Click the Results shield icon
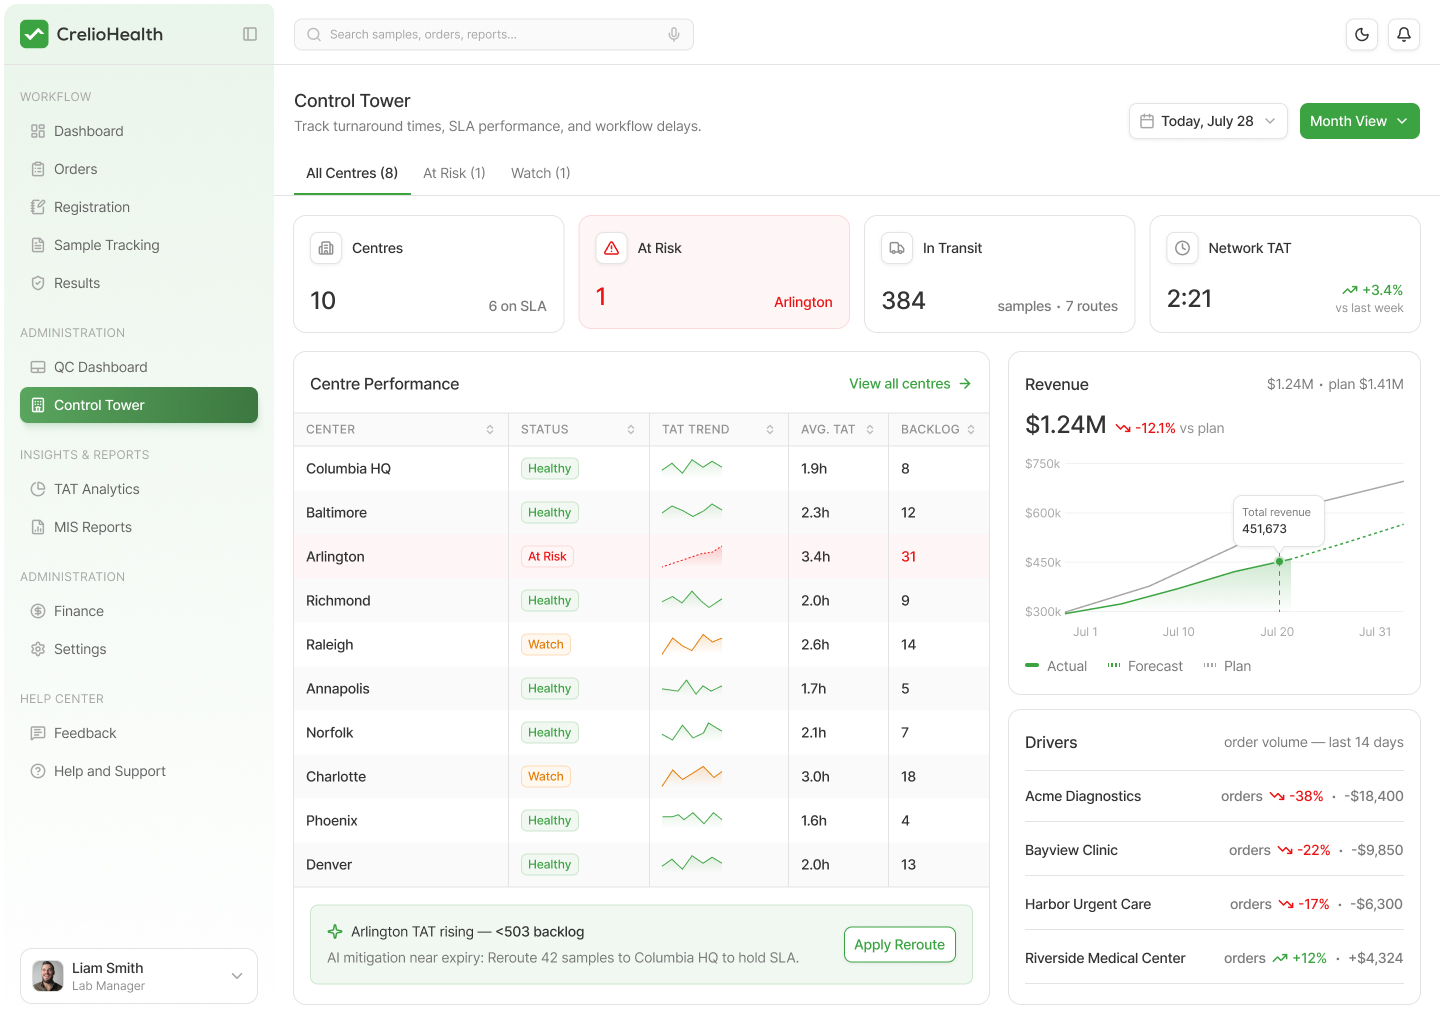 click(38, 283)
